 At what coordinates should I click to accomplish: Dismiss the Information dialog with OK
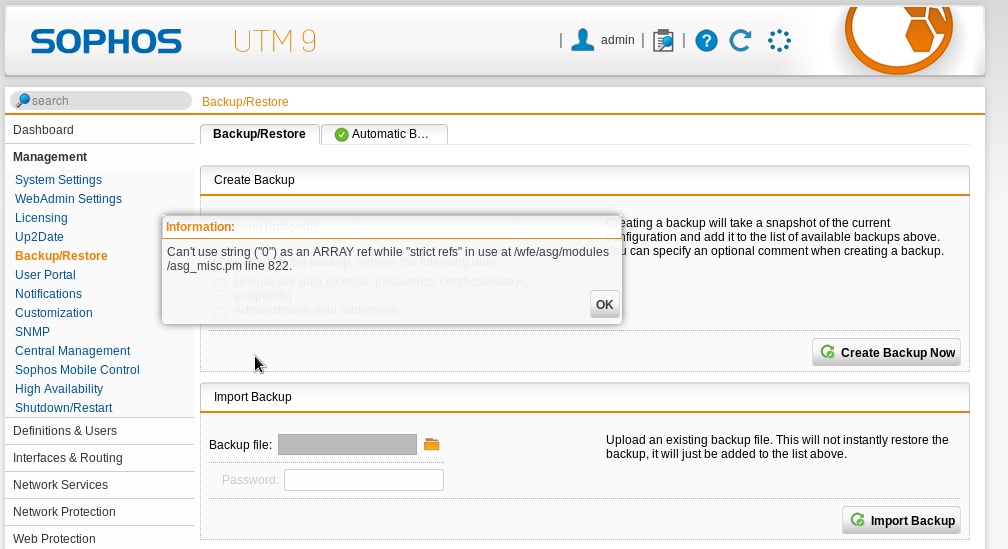pos(604,305)
